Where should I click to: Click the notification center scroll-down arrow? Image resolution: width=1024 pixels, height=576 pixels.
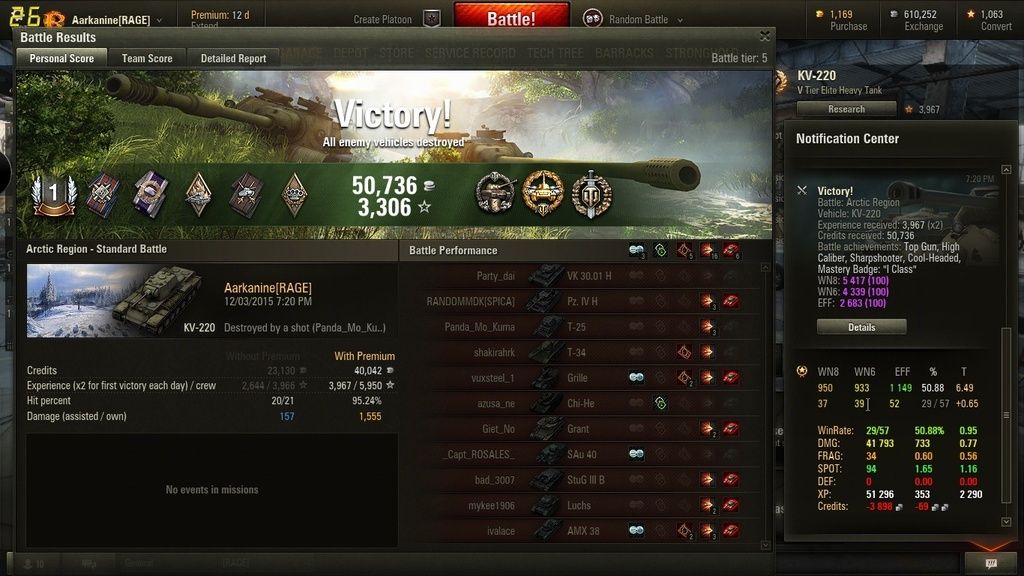point(1006,521)
